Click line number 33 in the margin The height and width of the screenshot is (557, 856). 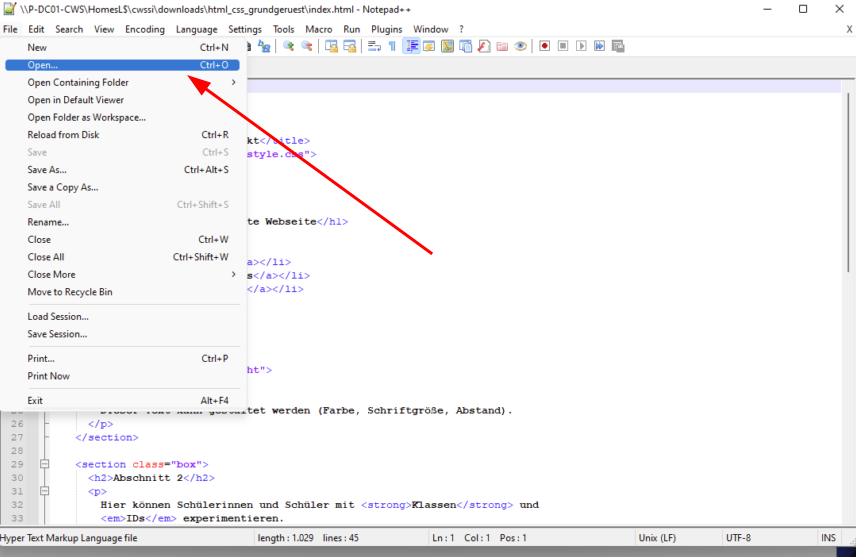point(17,518)
